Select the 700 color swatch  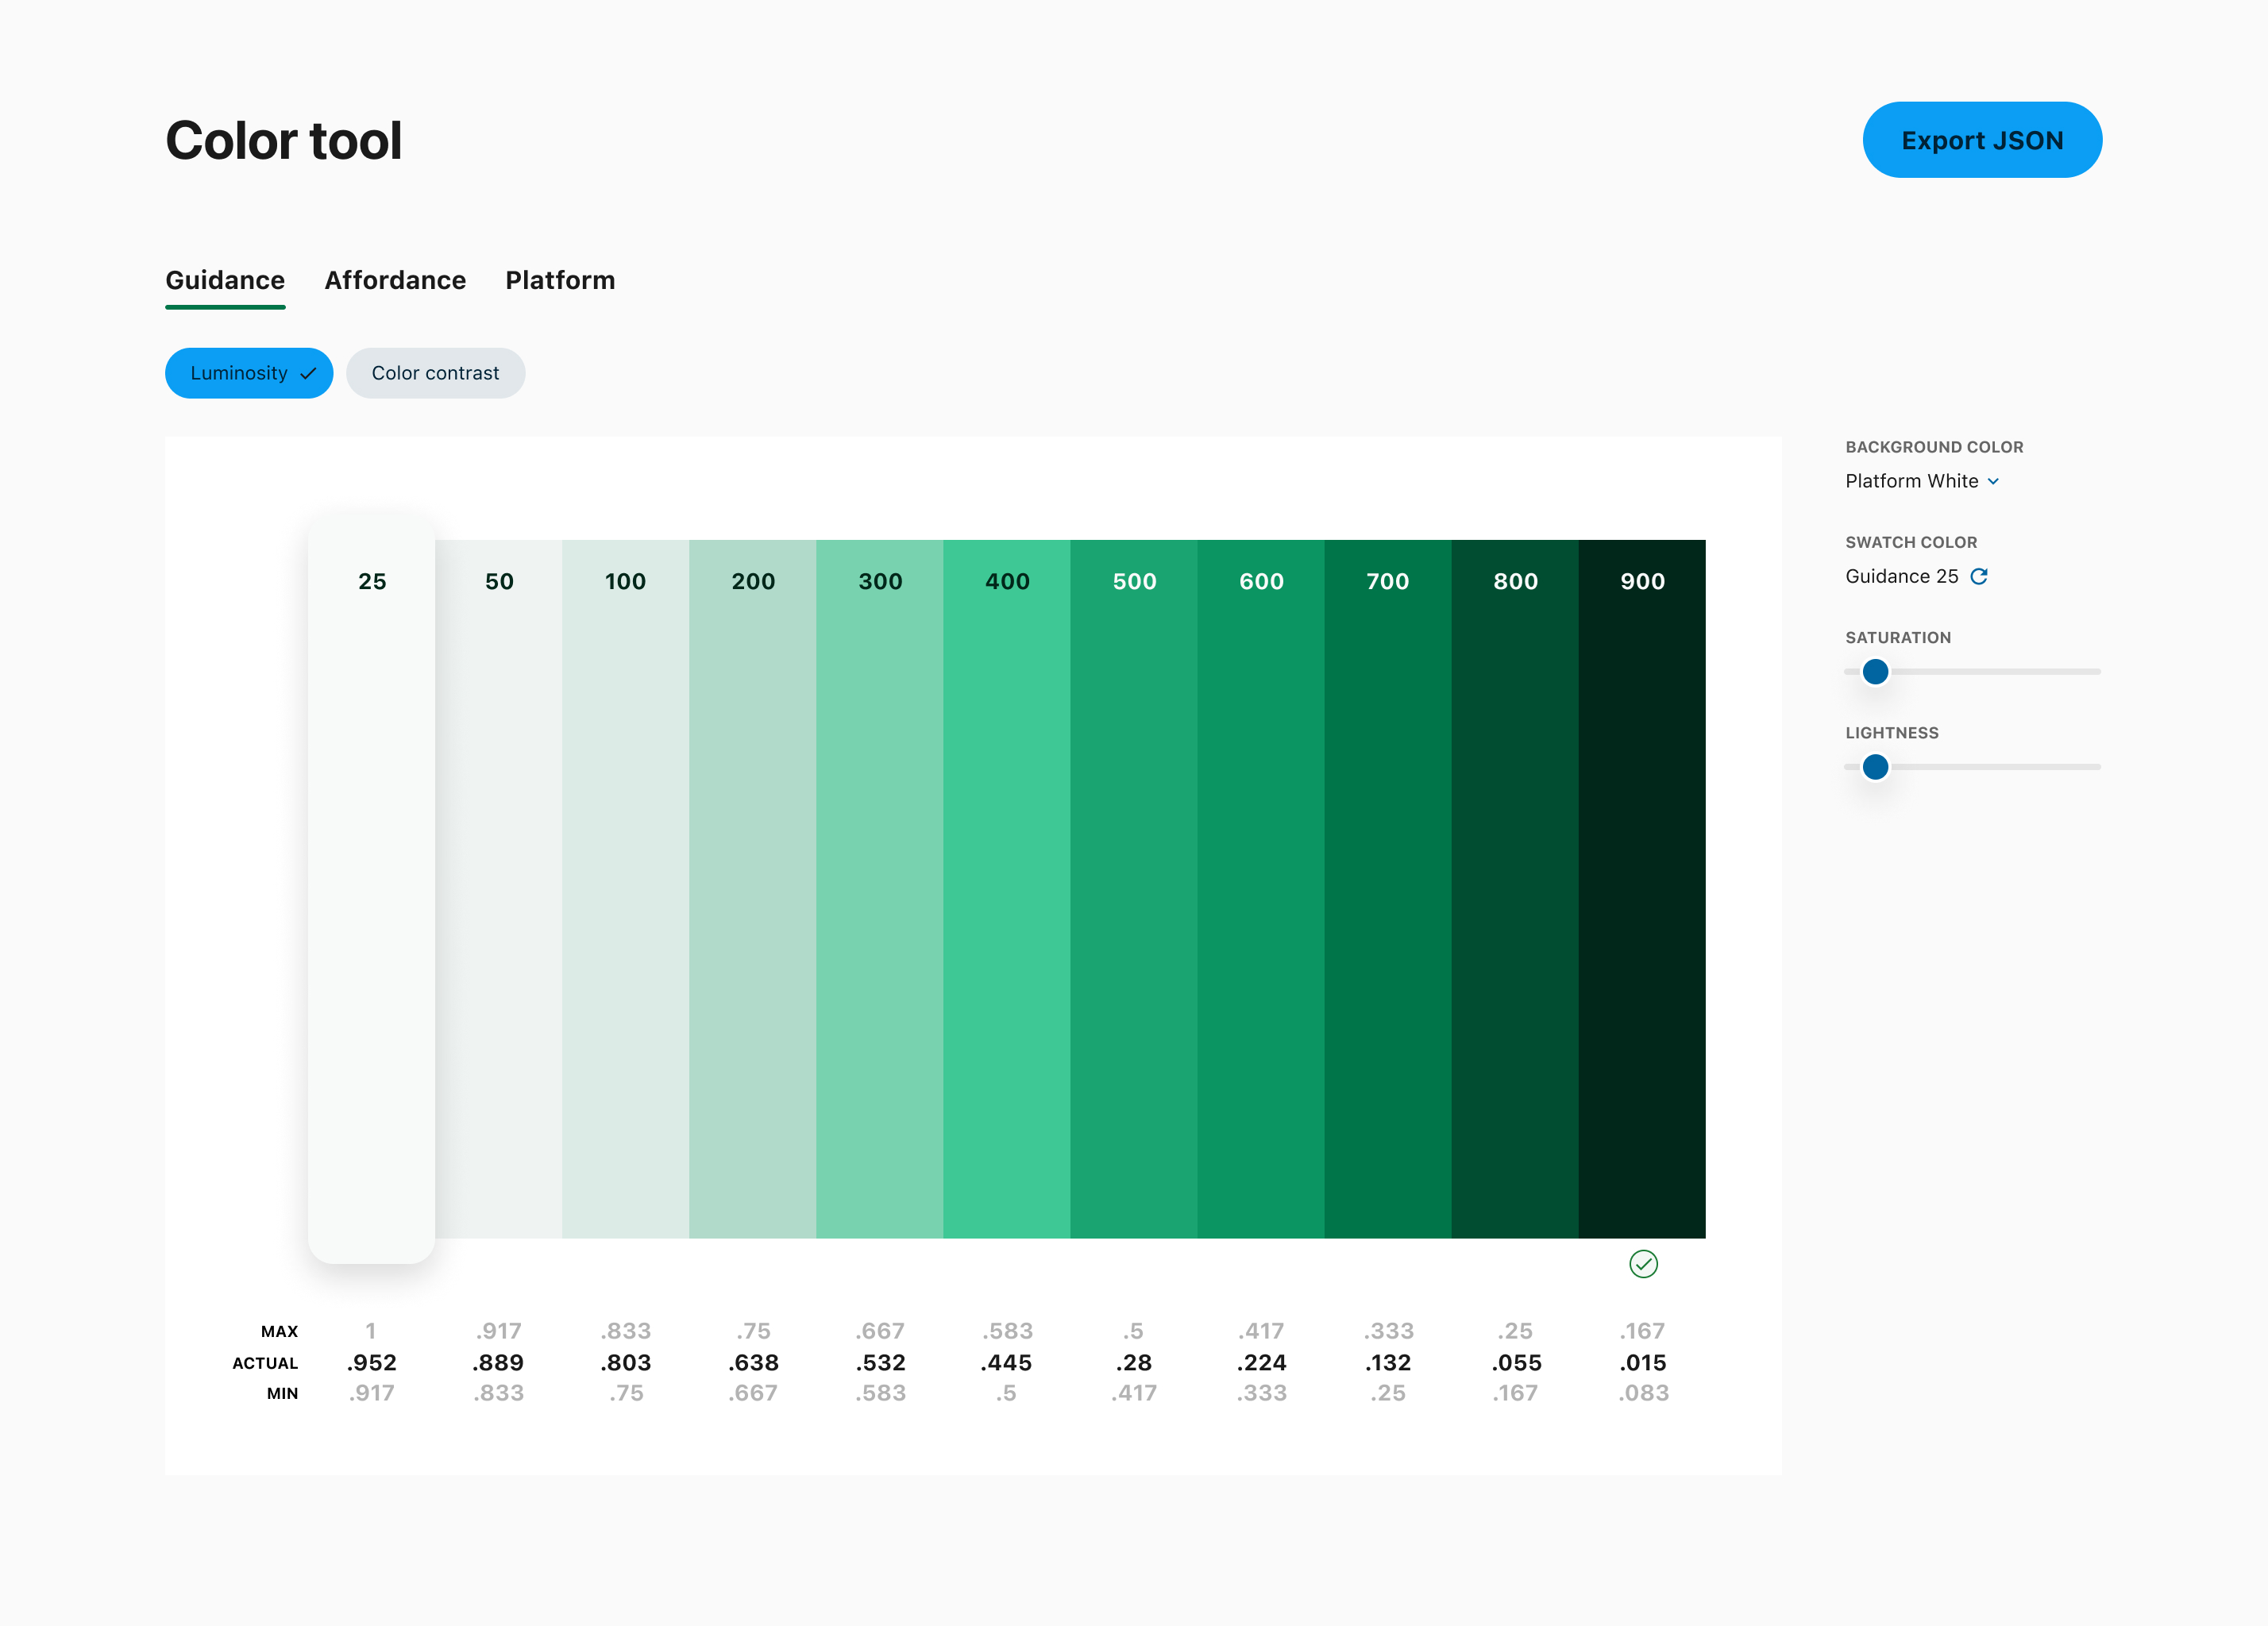click(1387, 889)
